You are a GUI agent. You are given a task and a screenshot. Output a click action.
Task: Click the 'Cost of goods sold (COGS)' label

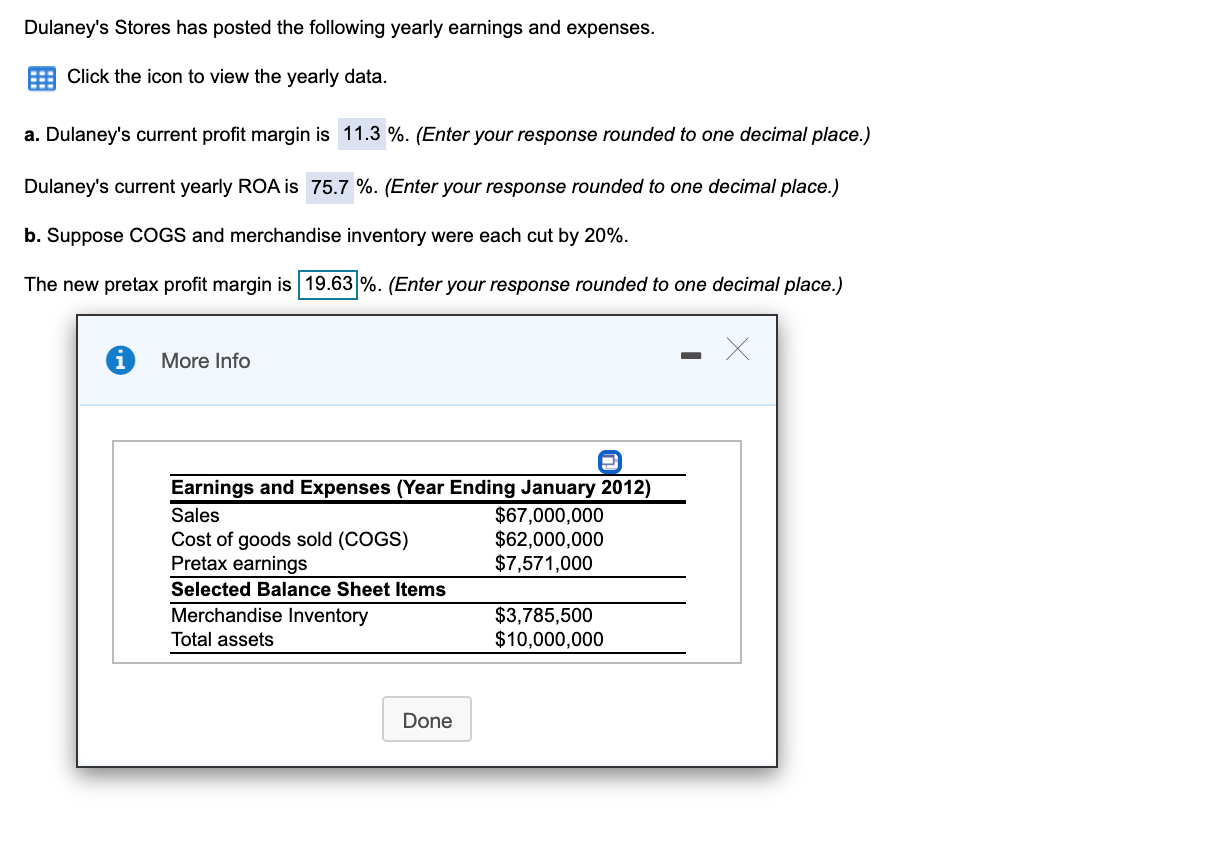290,540
